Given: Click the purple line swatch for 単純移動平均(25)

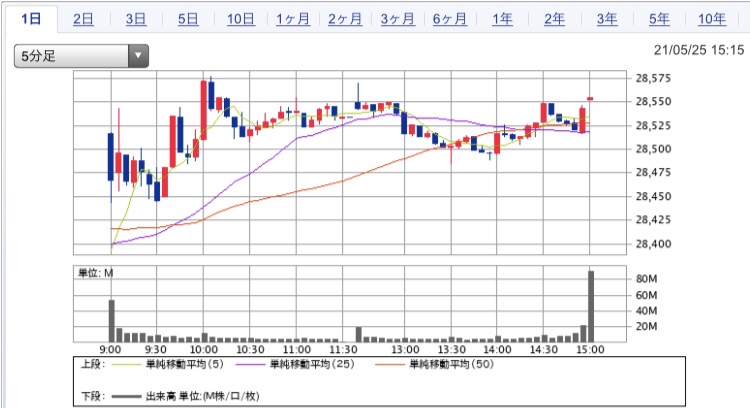Looking at the screenshot, I should pyautogui.click(x=251, y=365).
